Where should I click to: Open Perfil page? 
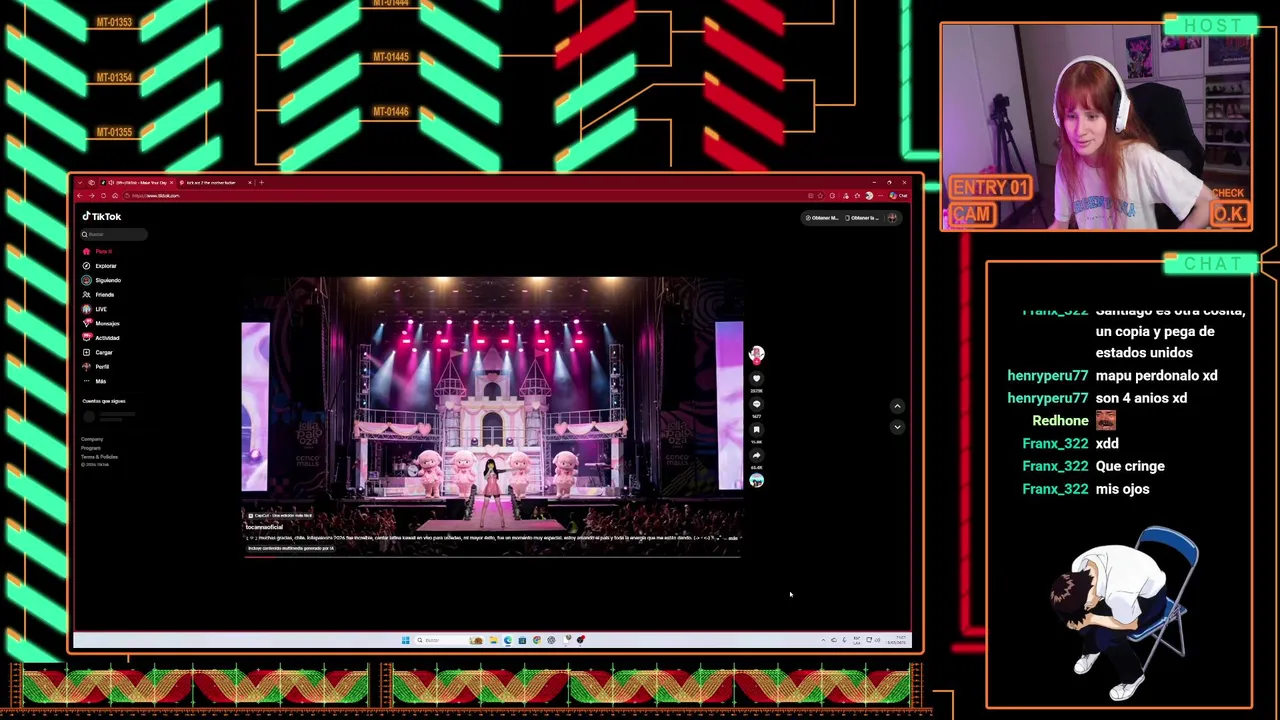[96, 367]
